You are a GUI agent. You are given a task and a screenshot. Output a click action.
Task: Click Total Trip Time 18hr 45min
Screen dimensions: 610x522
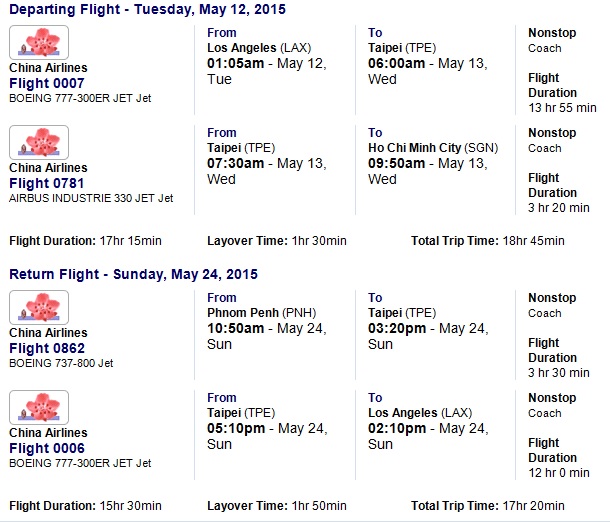tap(488, 241)
